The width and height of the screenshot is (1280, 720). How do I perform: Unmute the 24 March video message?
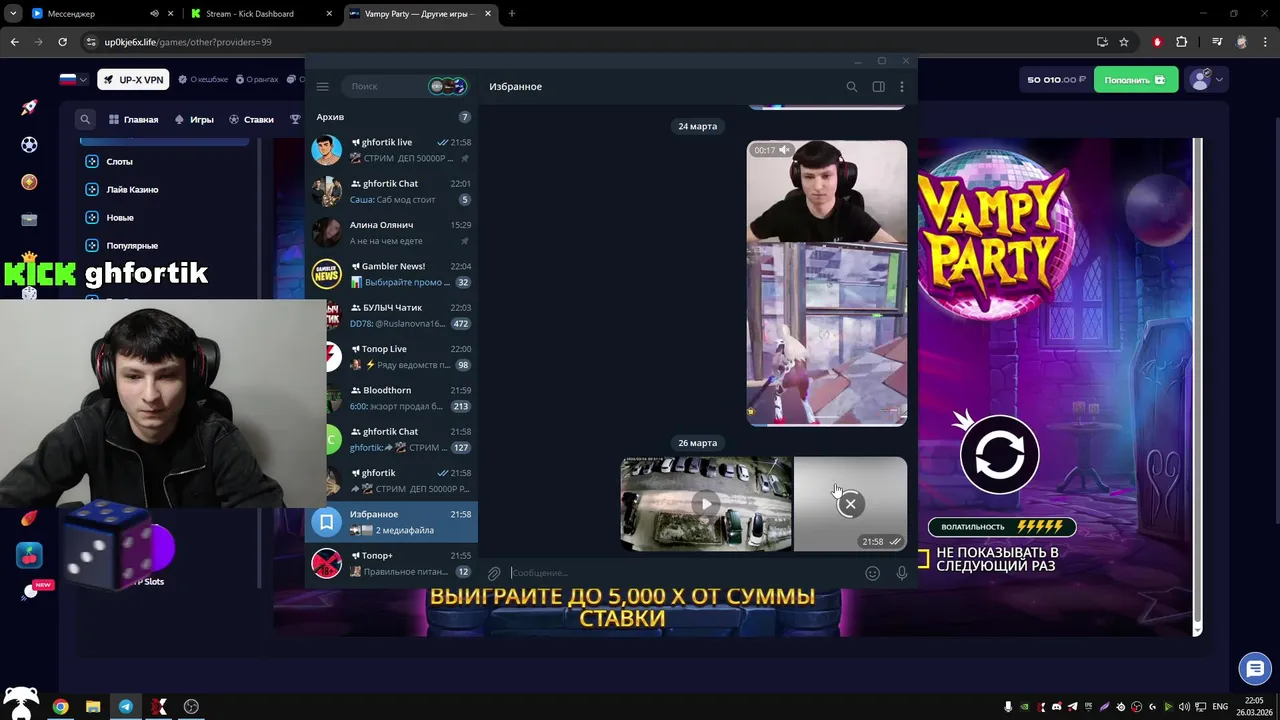(x=785, y=150)
